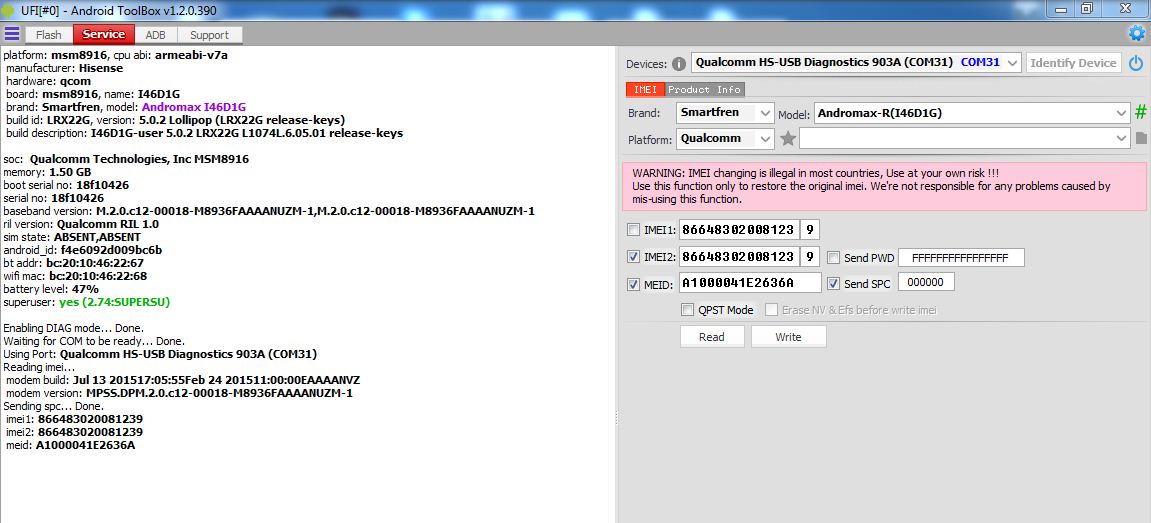The image size is (1151, 523).
Task: Click the IMEI1 check digit field
Action: [x=809, y=230]
